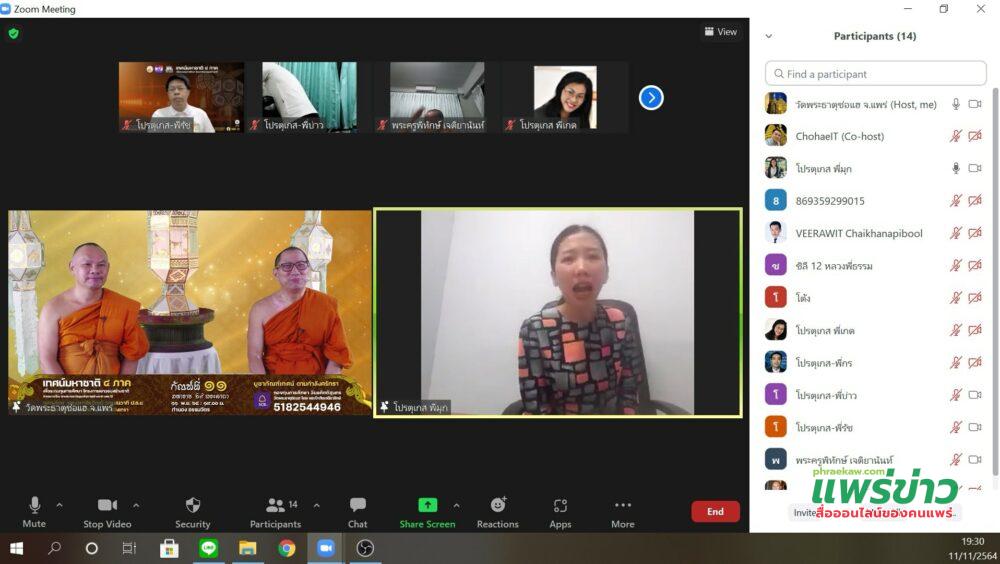
Task: Open LINE app from Windows taskbar
Action: pos(208,548)
